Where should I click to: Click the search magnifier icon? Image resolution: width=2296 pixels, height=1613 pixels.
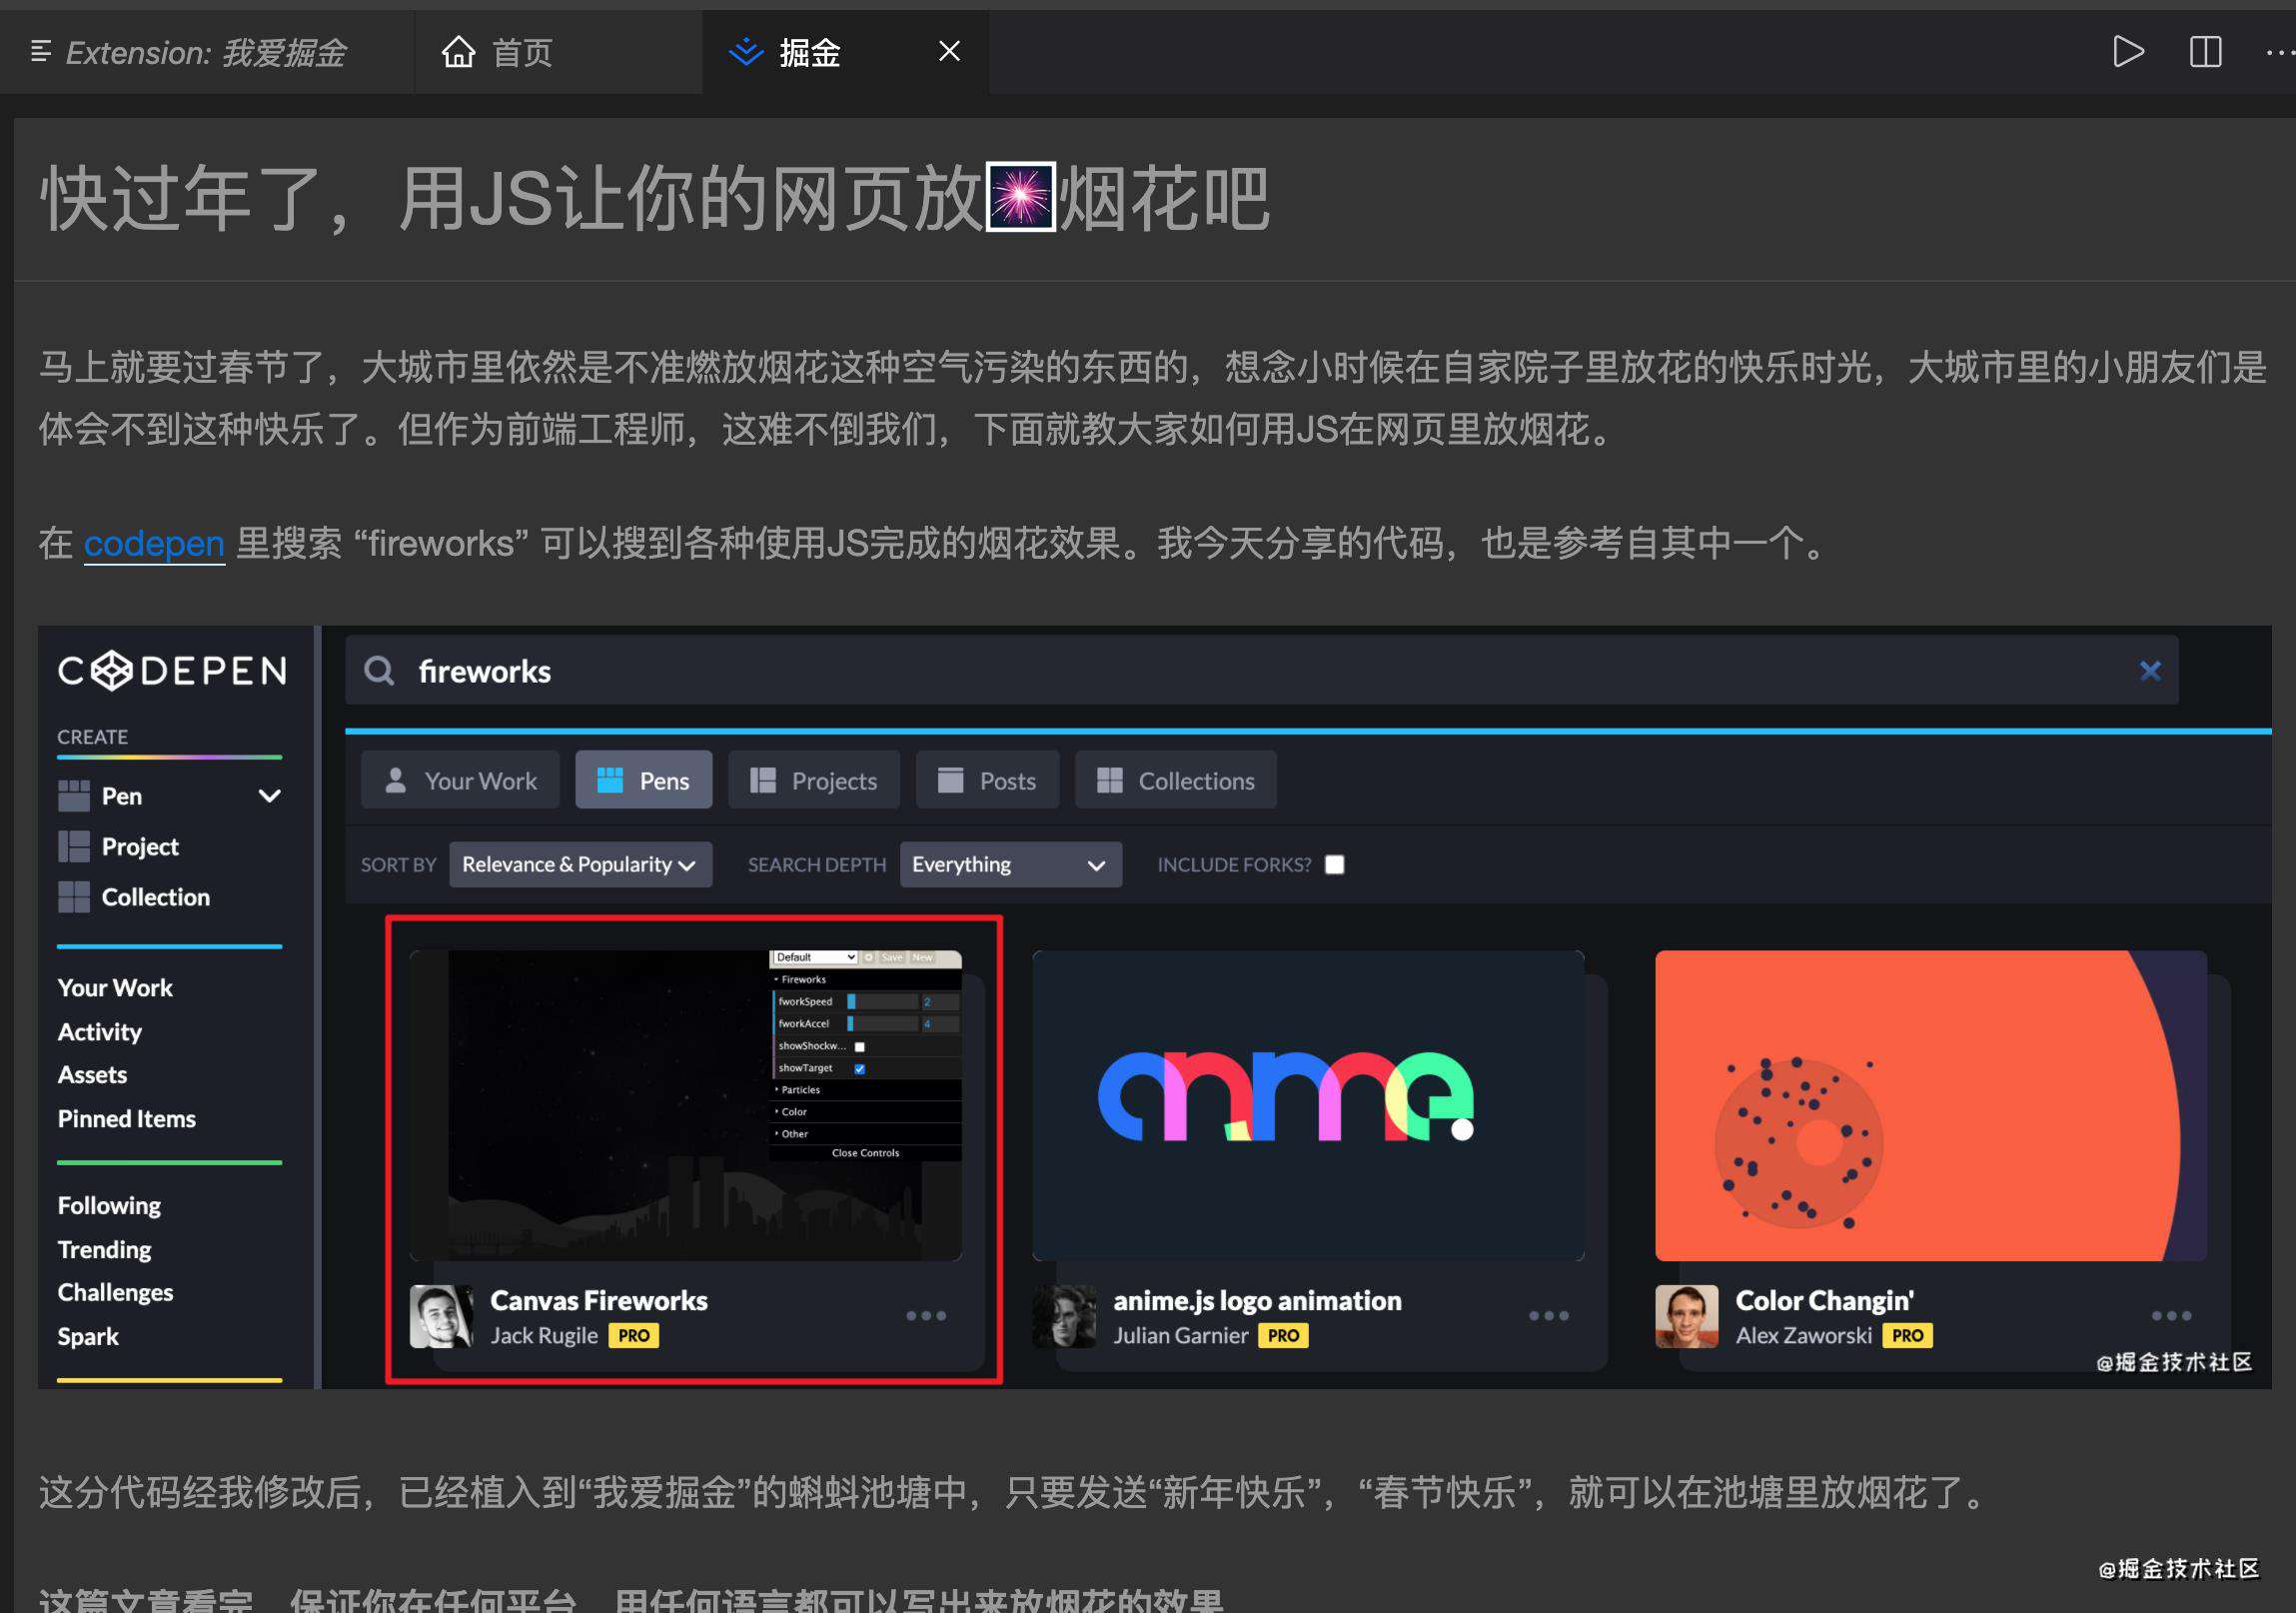(x=379, y=670)
